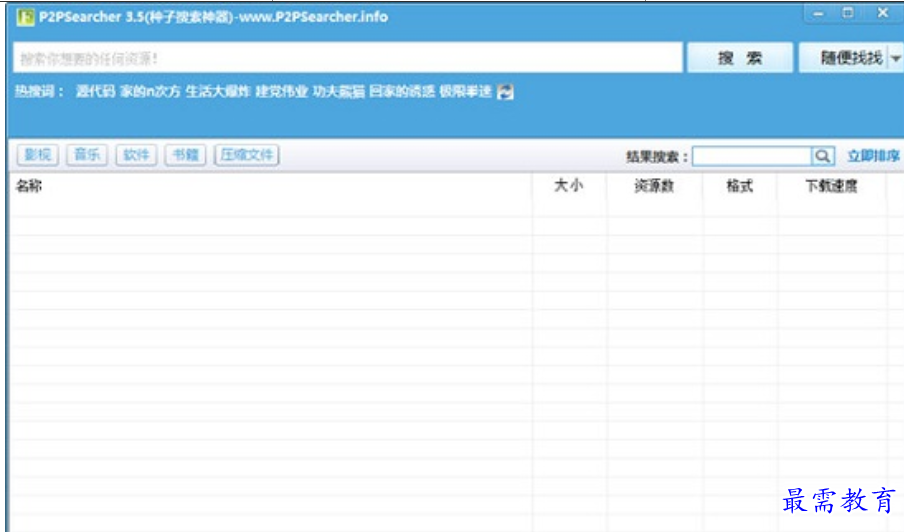This screenshot has height=532, width=904.
Task: Sort by the 大小 column header
Action: tap(568, 186)
